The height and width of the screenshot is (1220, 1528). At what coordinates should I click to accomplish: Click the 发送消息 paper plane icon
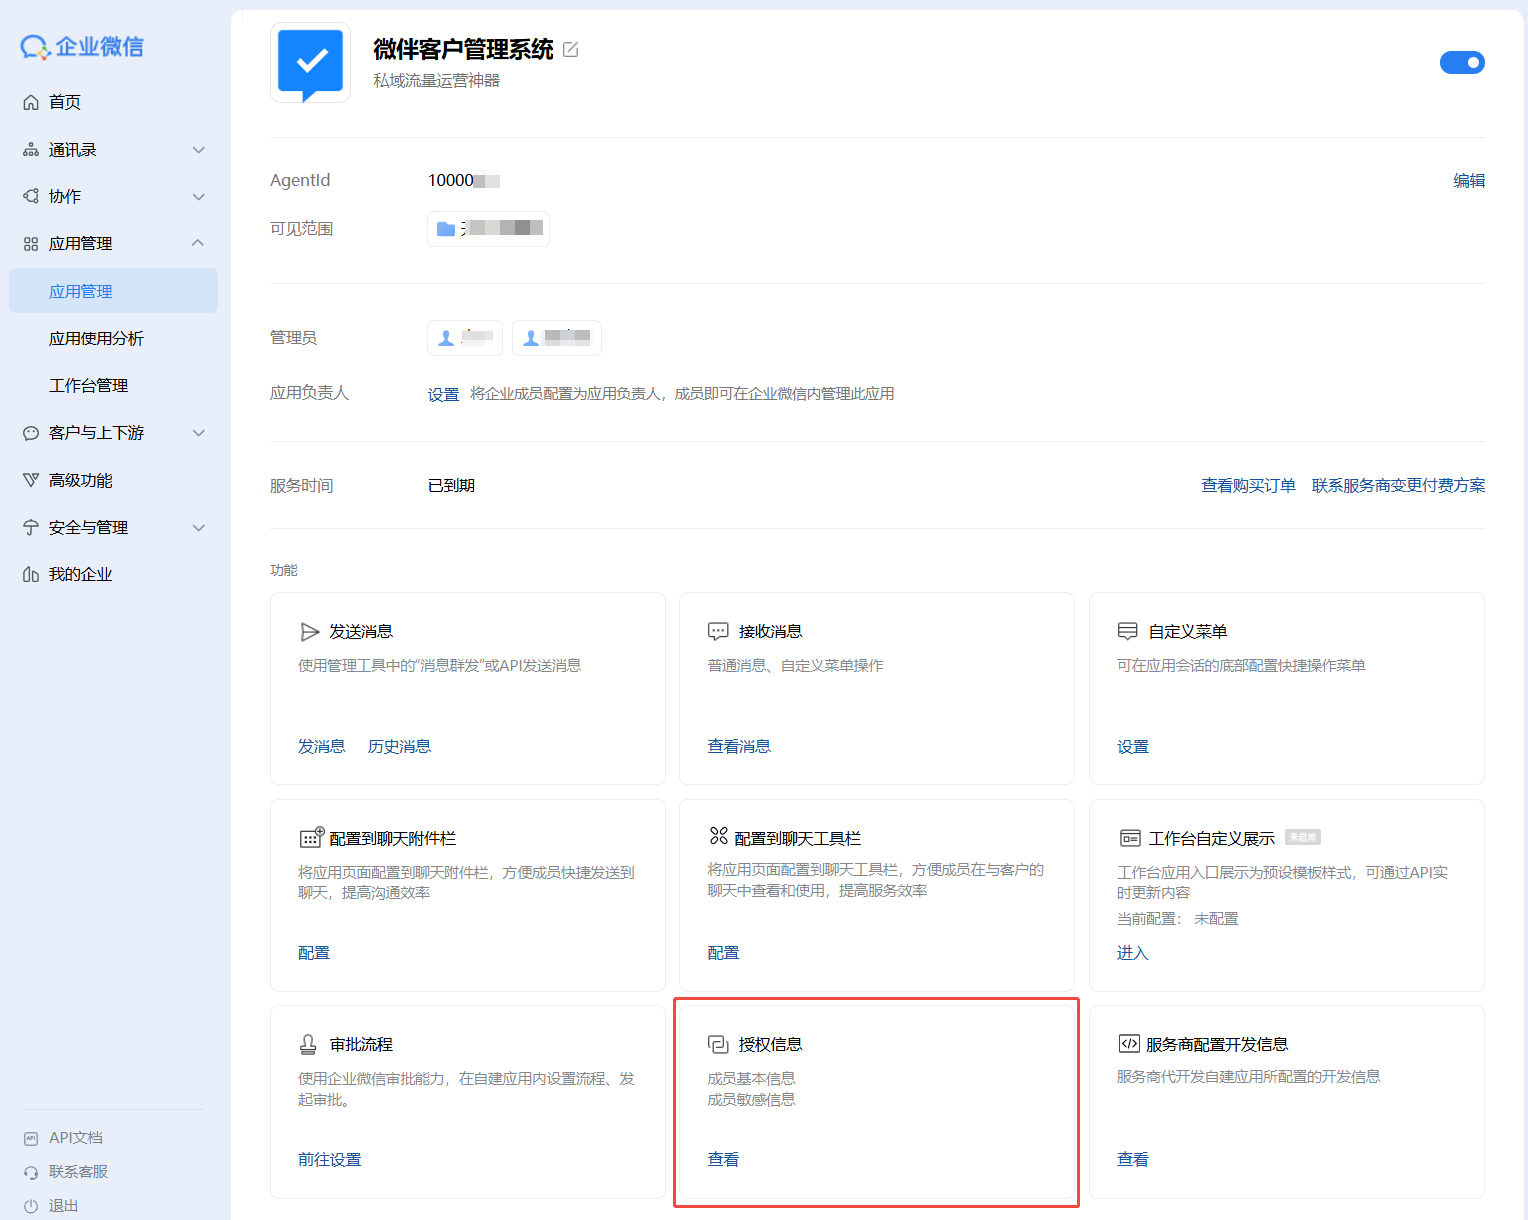click(x=310, y=632)
